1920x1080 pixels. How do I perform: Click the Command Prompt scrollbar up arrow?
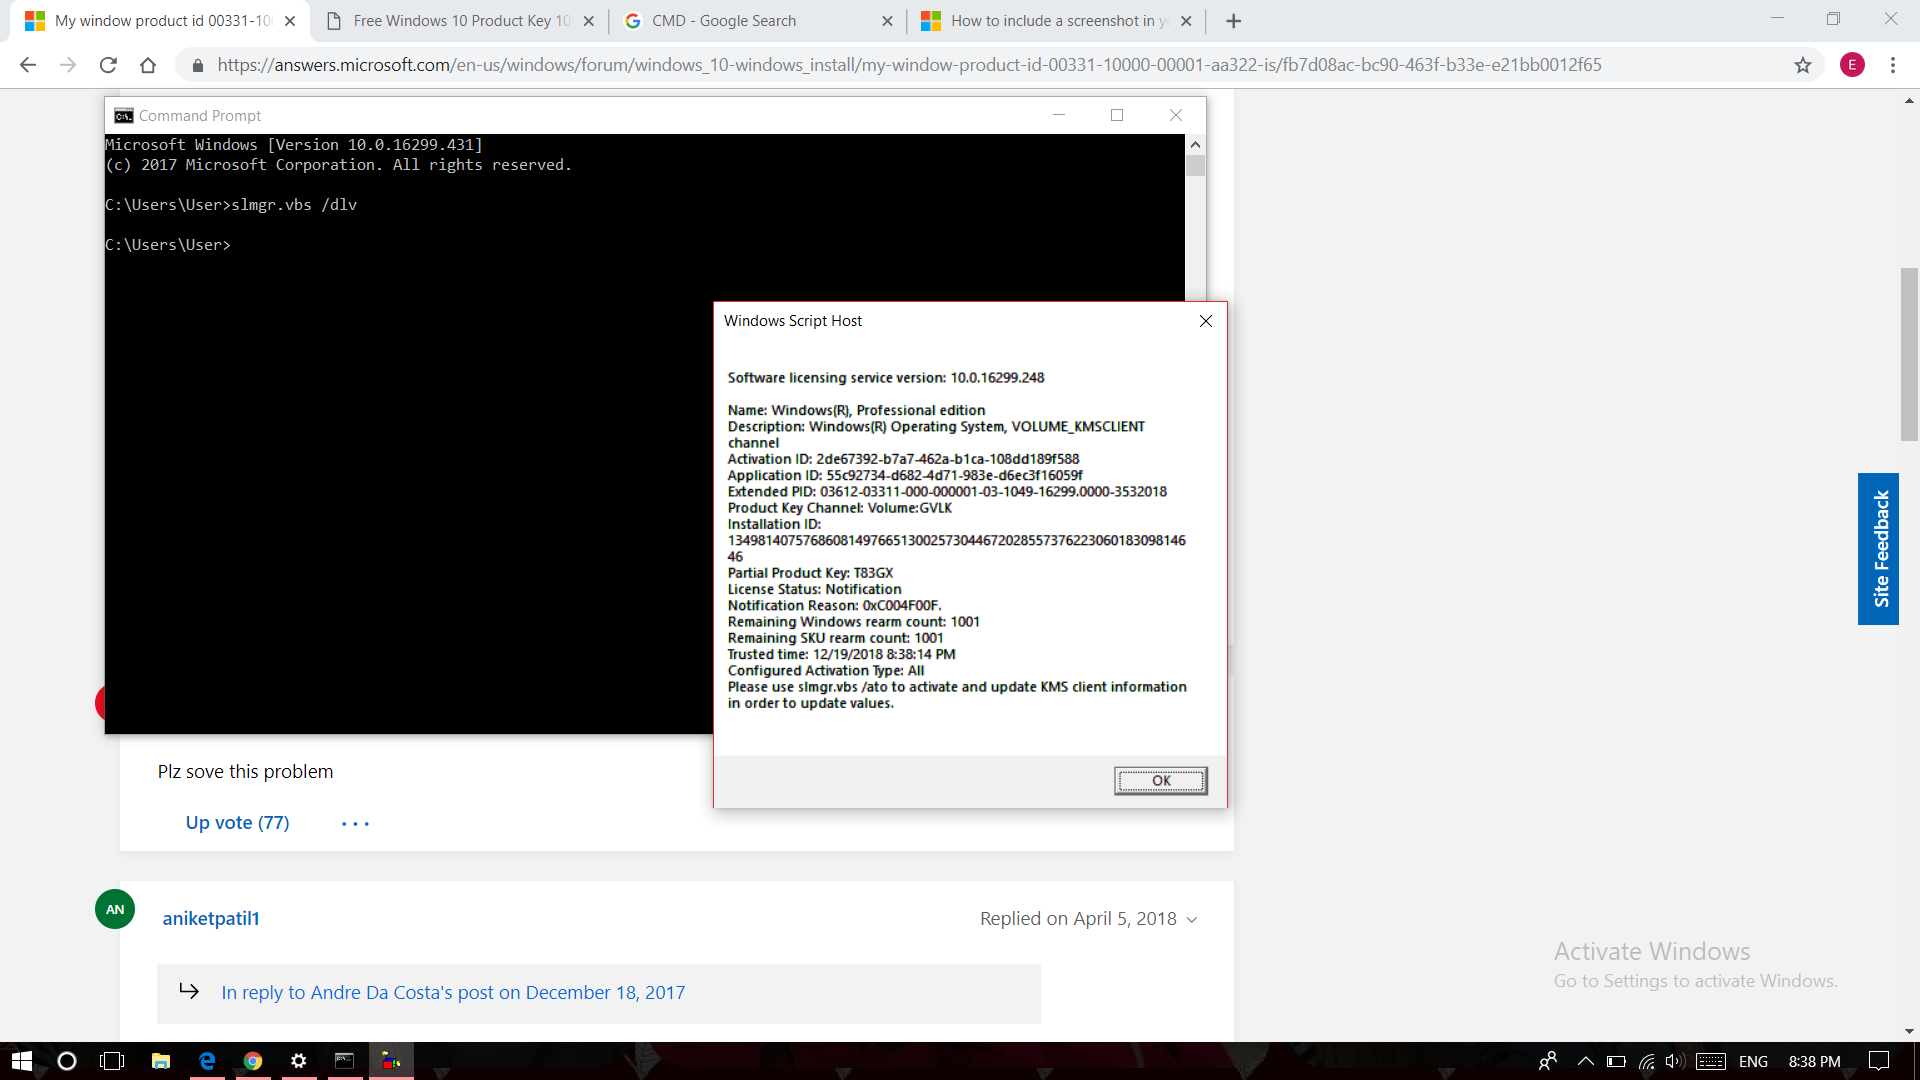pyautogui.click(x=1195, y=145)
